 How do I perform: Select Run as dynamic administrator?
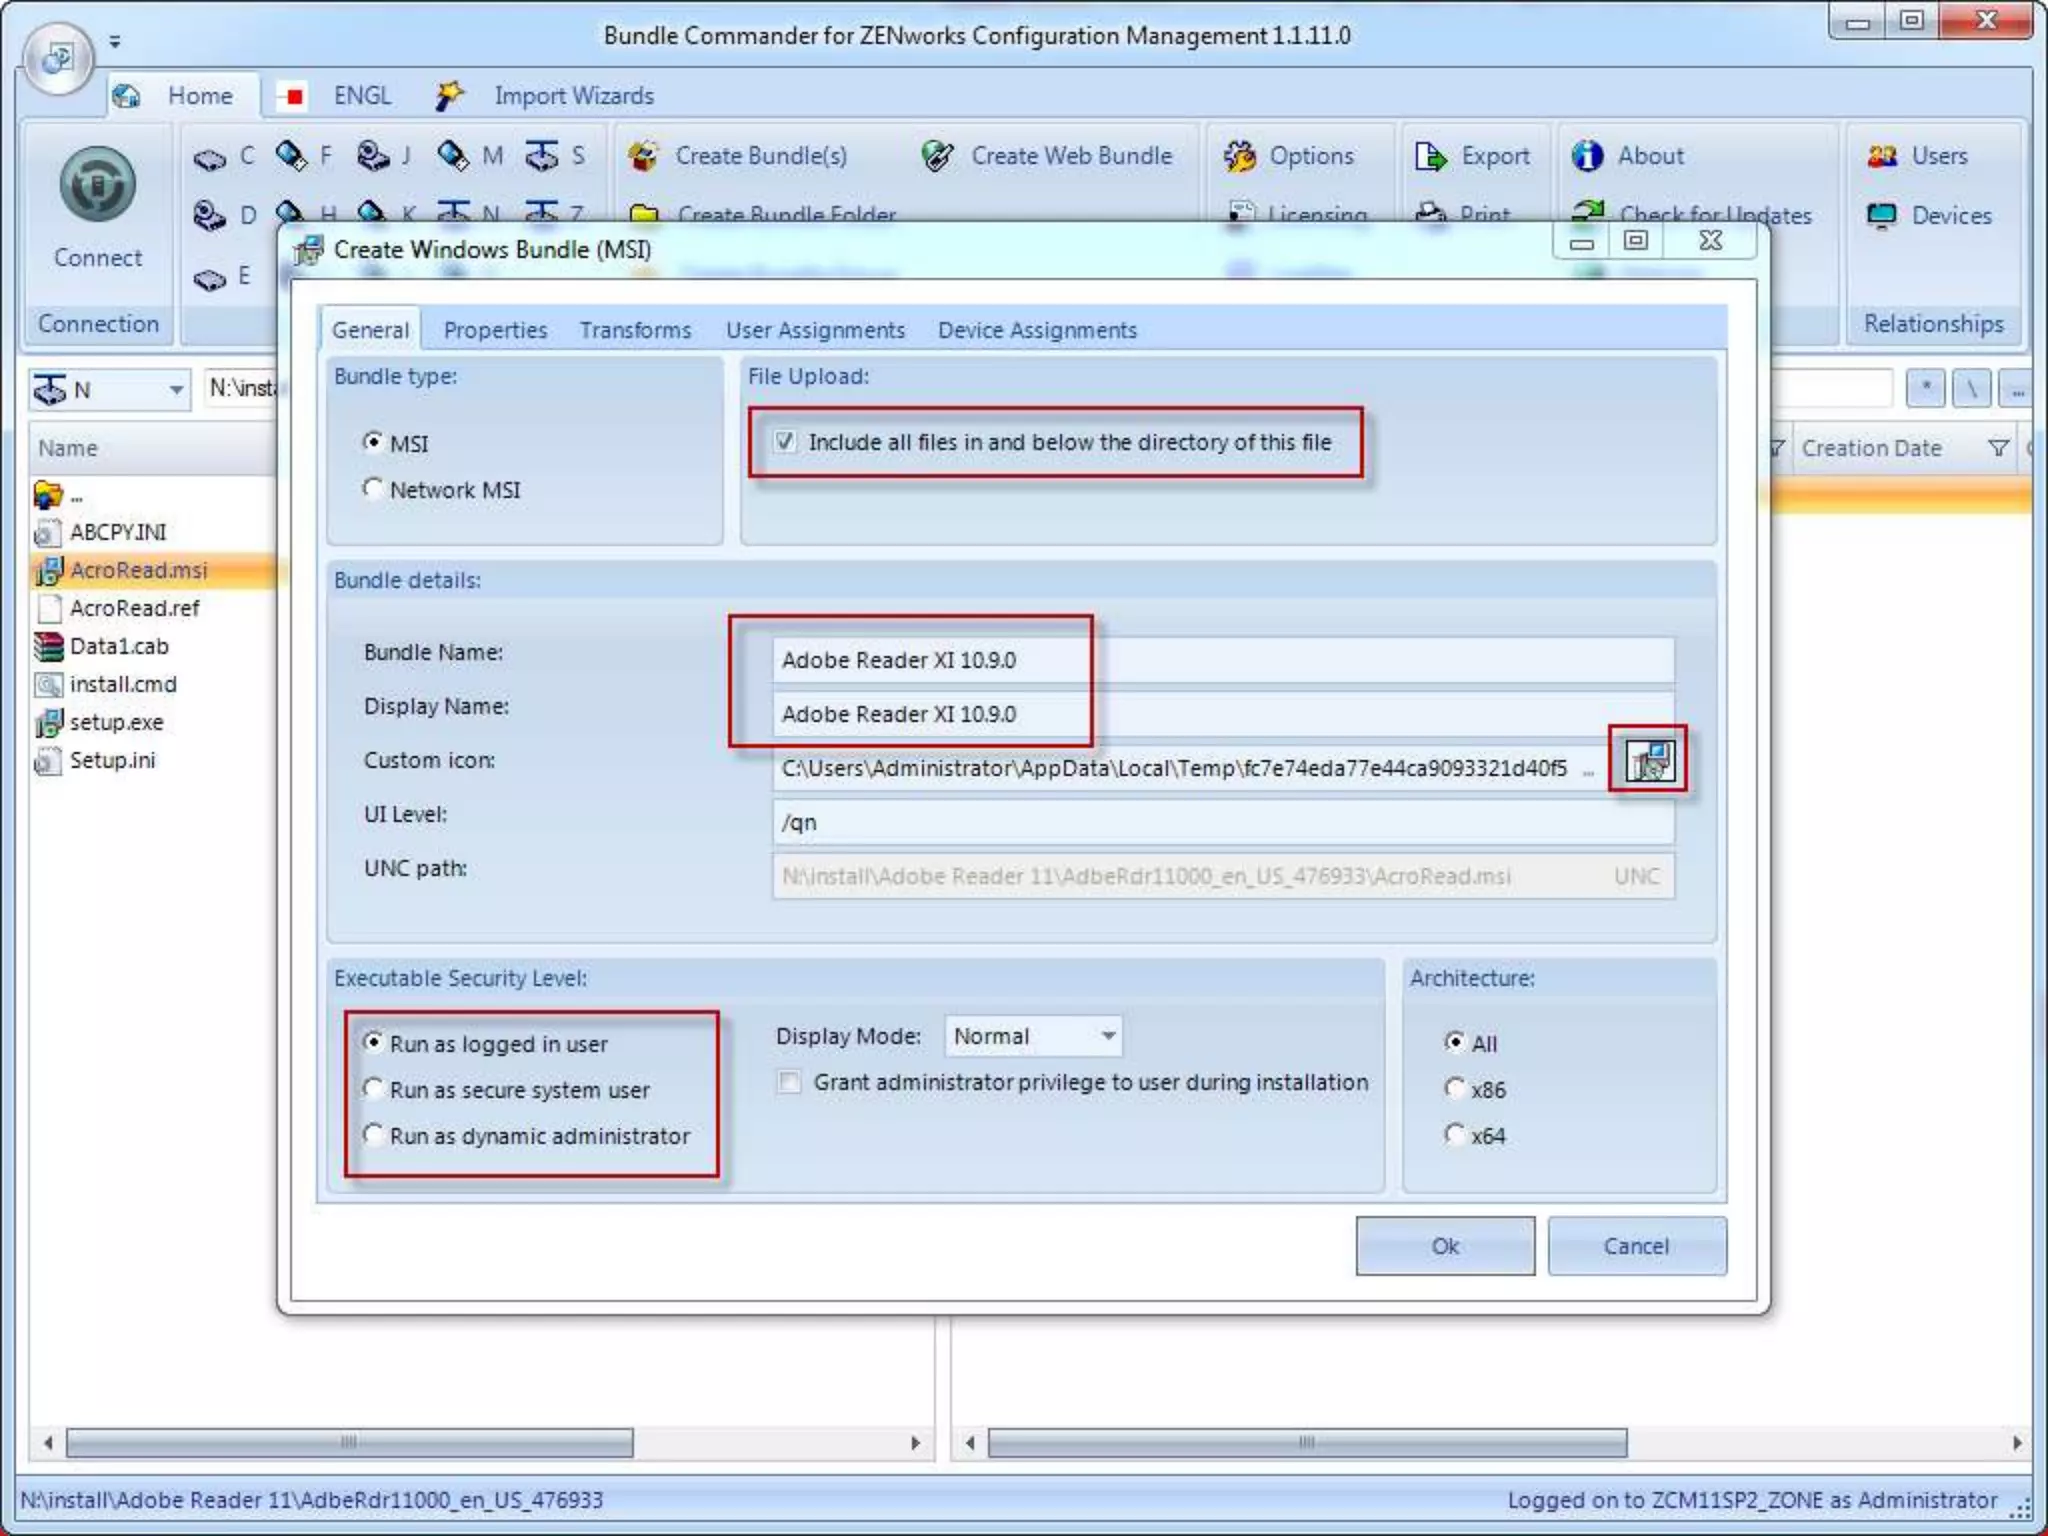(x=373, y=1135)
